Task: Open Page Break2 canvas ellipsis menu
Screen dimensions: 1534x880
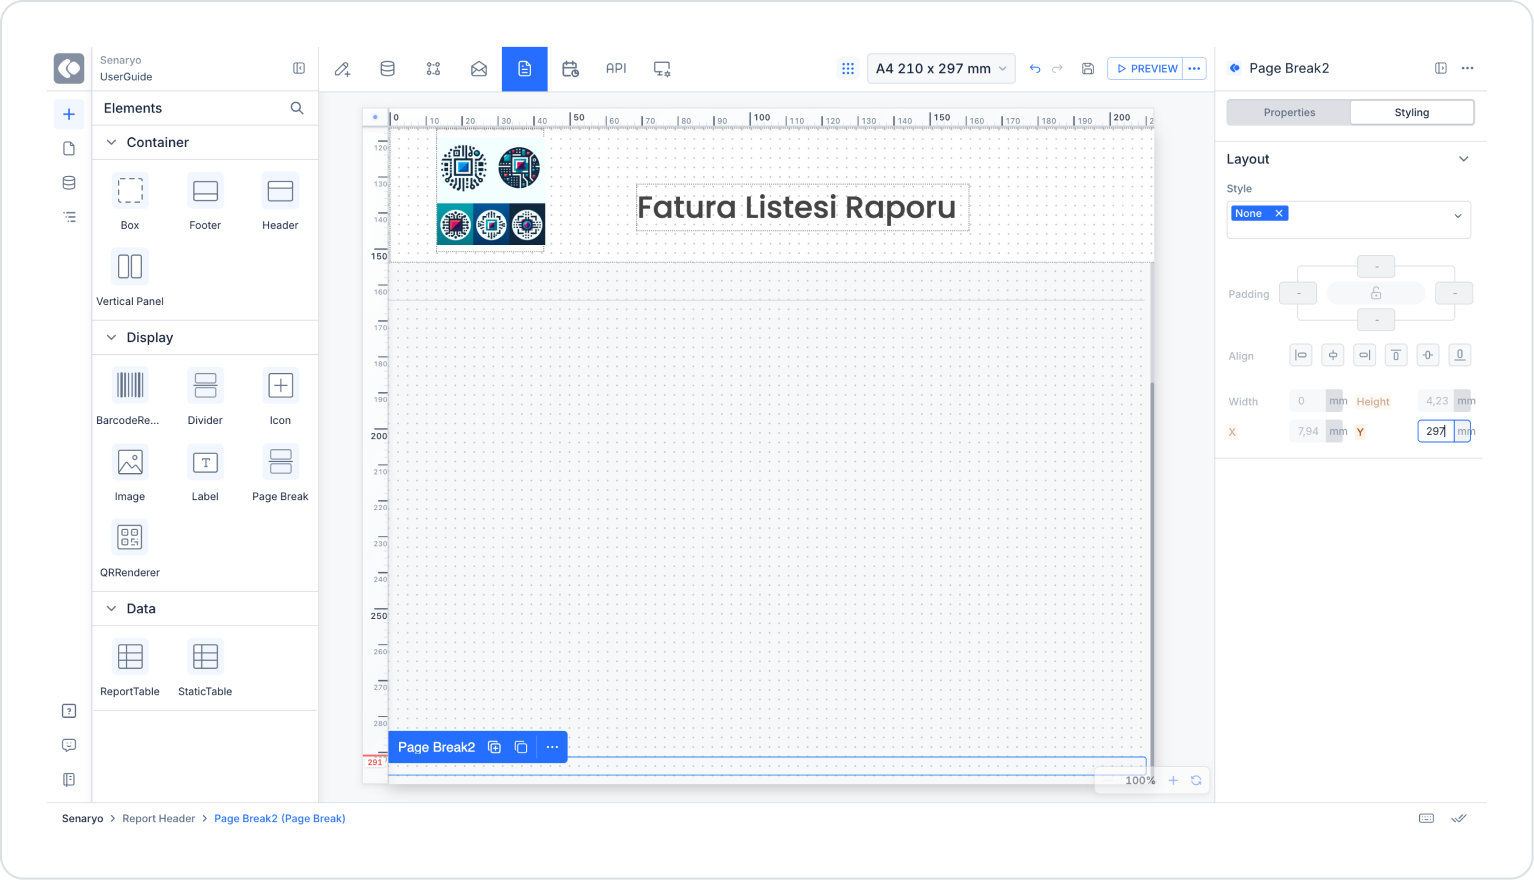Action: click(x=552, y=747)
